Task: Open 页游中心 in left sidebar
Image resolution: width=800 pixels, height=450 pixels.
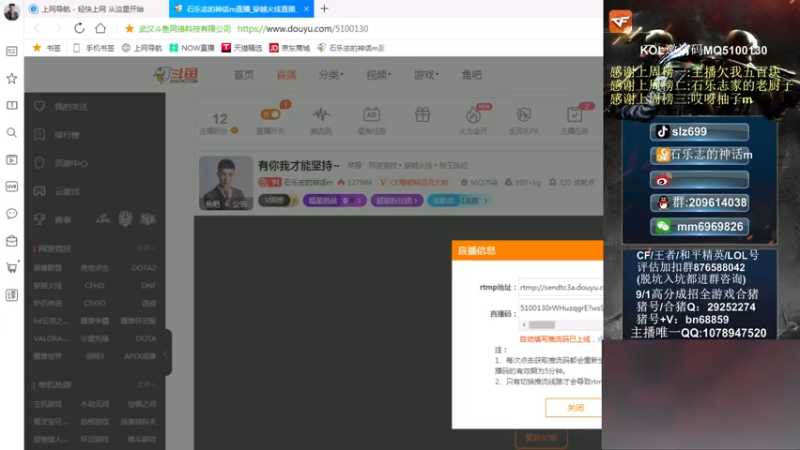Action: tap(71, 163)
